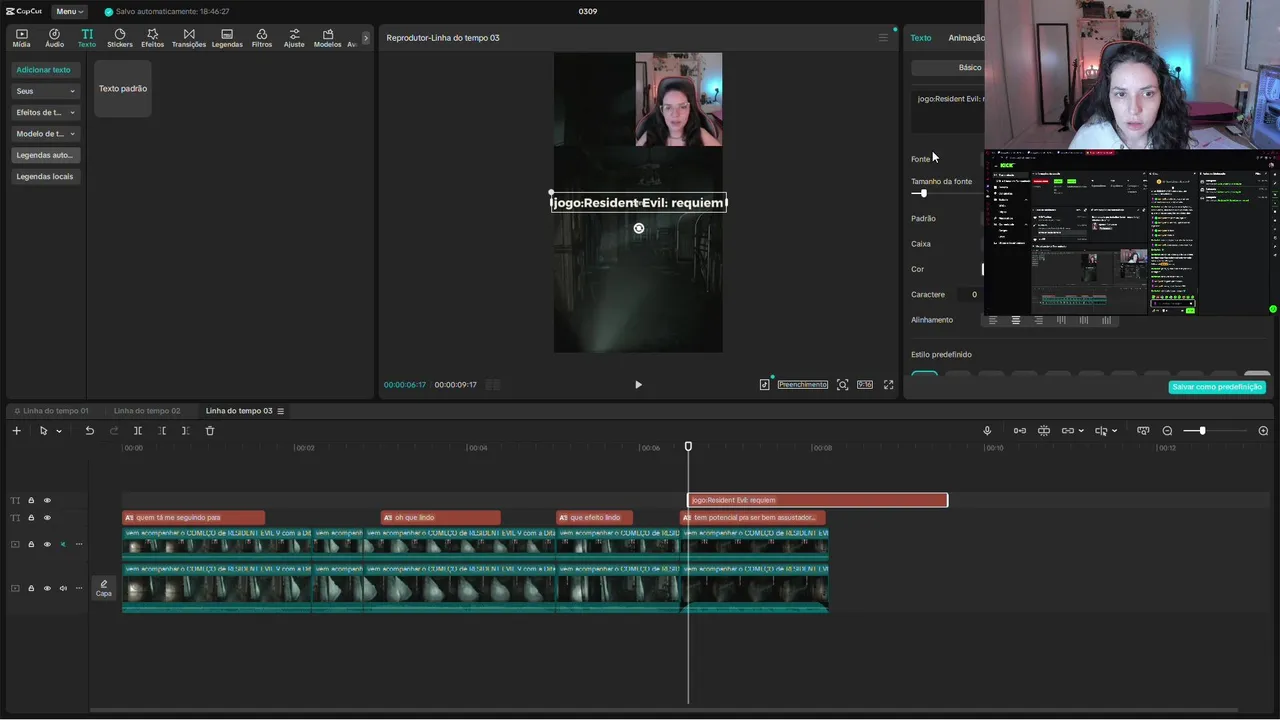The image size is (1280, 720).
Task: Open the Menu dropdown
Action: tap(68, 11)
